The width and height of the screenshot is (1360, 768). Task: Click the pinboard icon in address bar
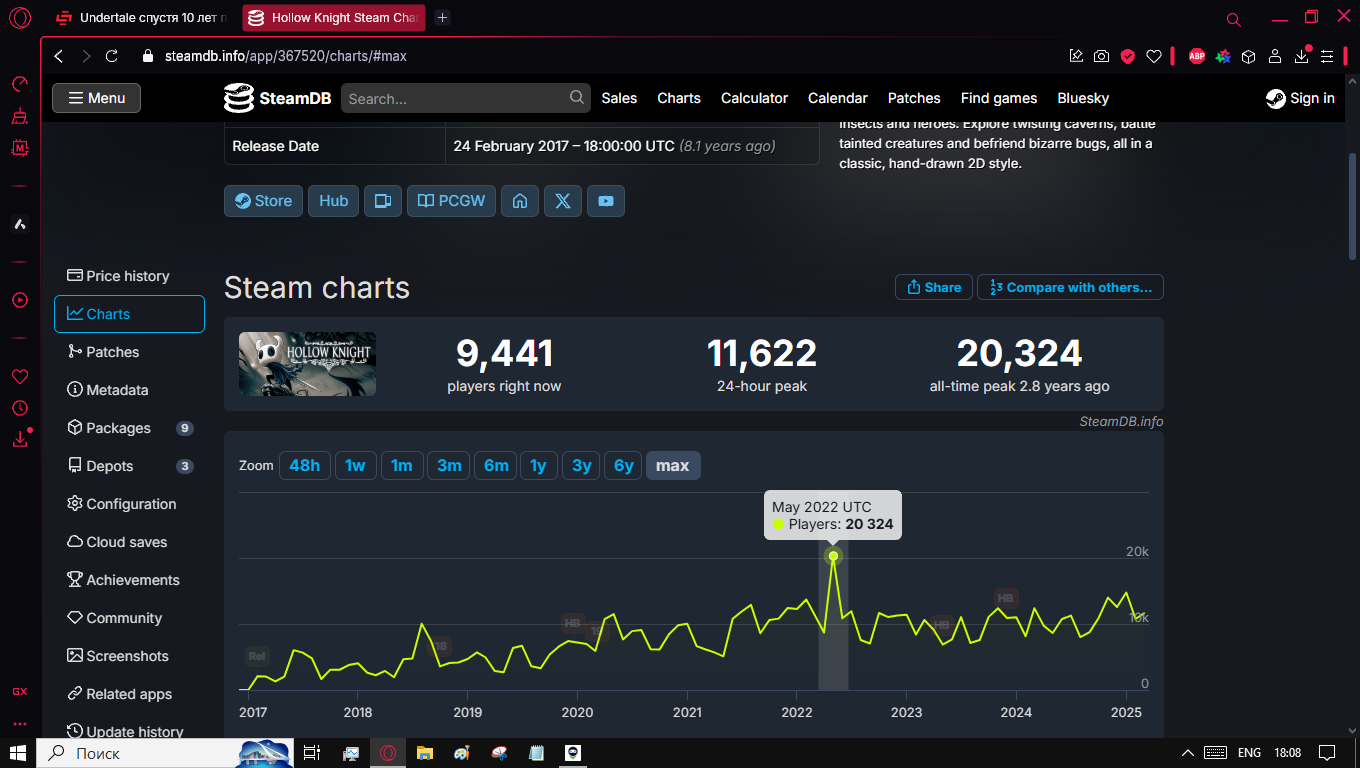point(1076,56)
